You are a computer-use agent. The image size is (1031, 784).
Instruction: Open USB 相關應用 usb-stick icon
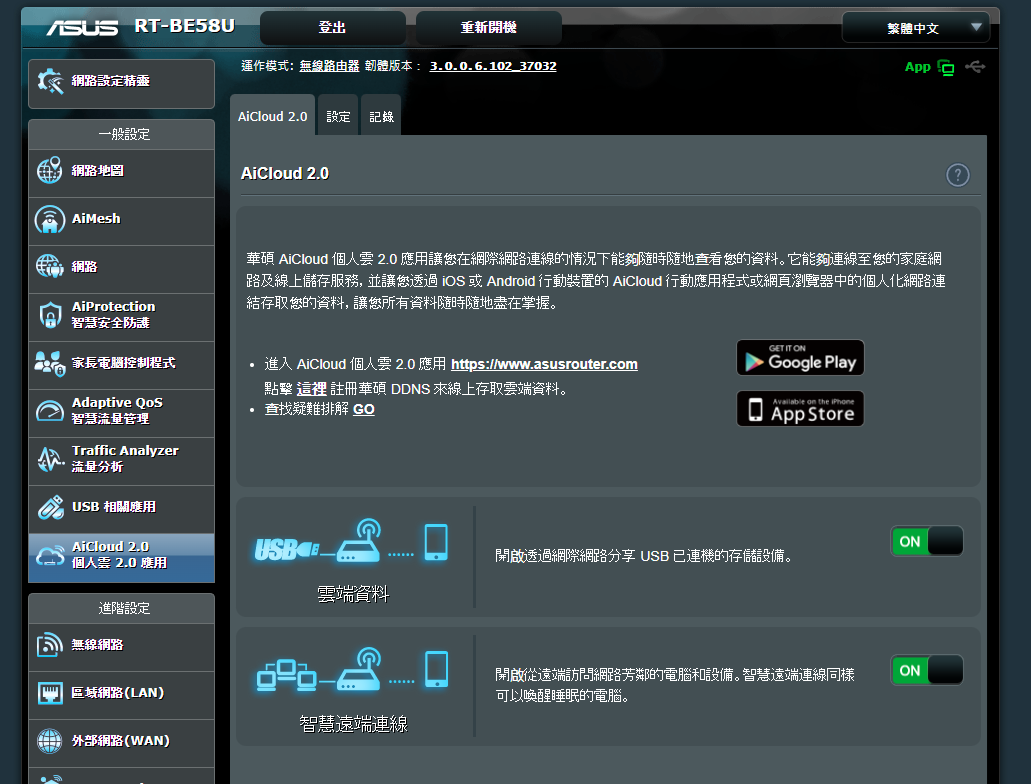point(50,507)
